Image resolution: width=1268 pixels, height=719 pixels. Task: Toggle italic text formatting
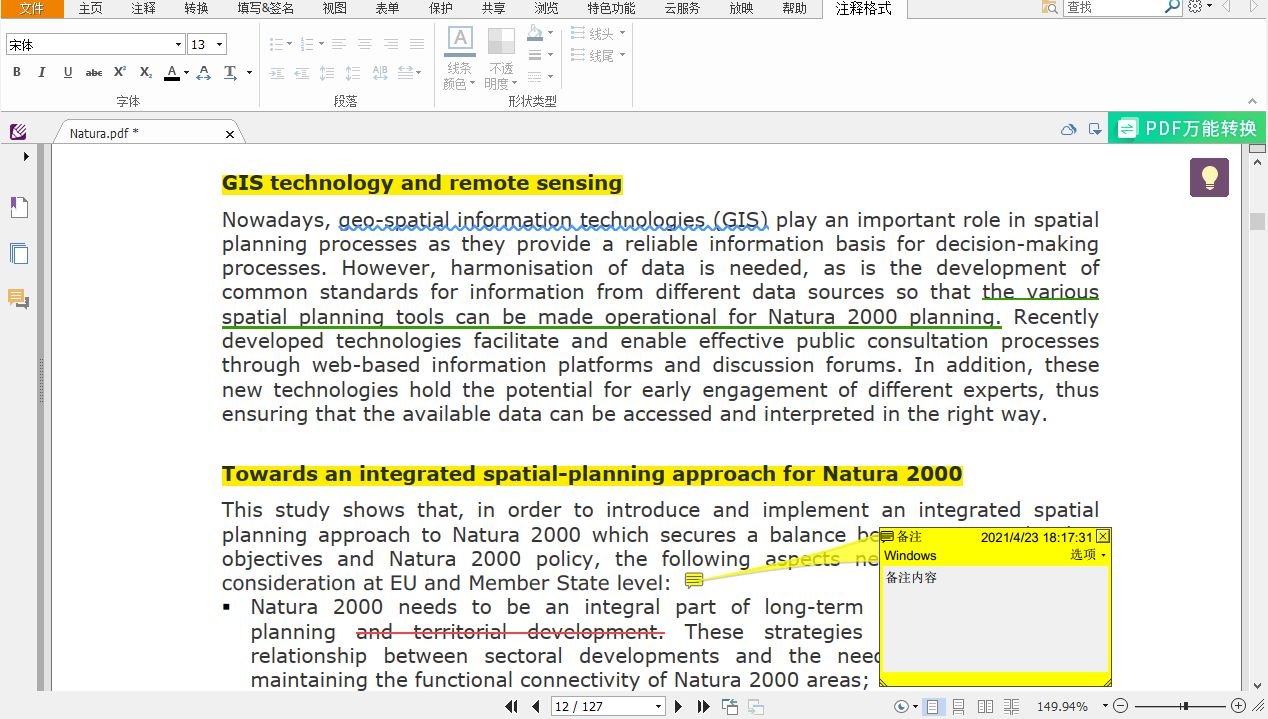(x=42, y=72)
